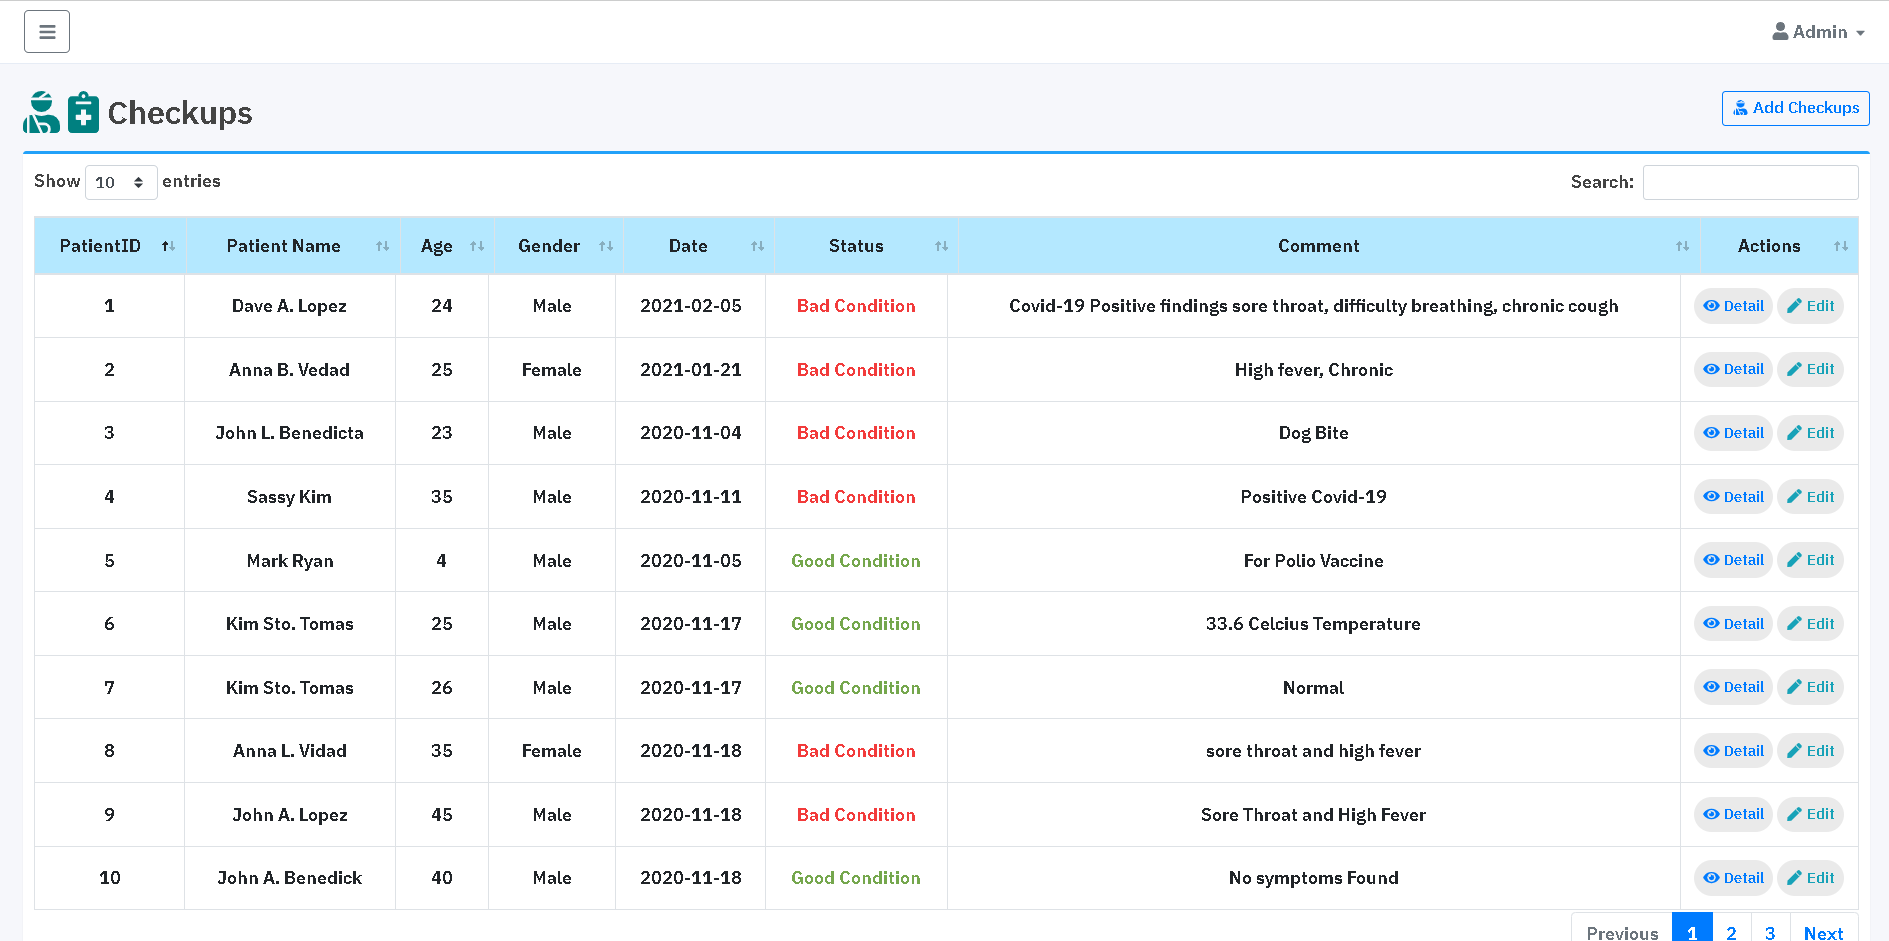The image size is (1889, 941).
Task: Go to the next page of checkups
Action: coord(1825,932)
